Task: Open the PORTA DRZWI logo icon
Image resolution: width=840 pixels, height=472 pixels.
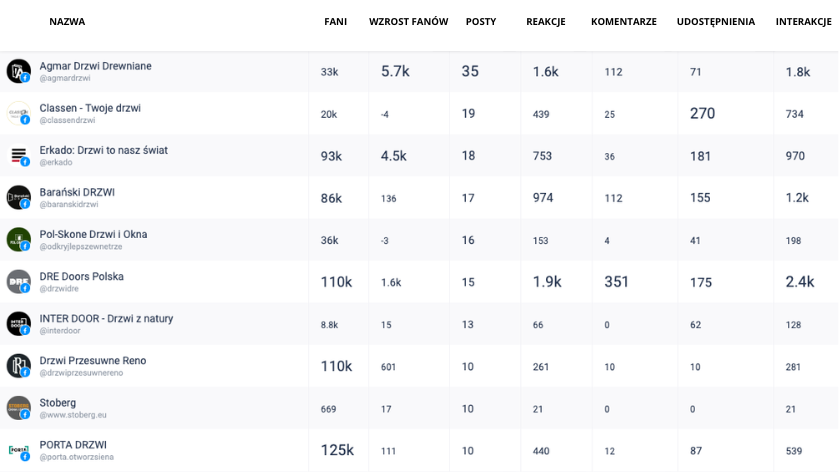Action: (x=18, y=451)
